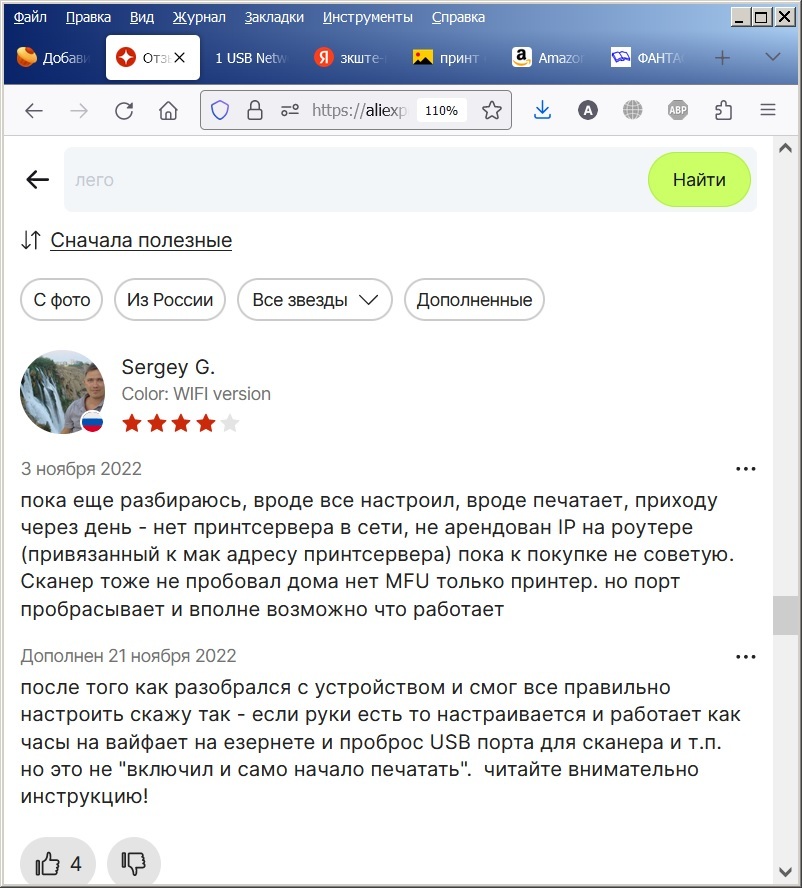
Task: Enable the "Из России" filter chip
Action: coord(170,300)
